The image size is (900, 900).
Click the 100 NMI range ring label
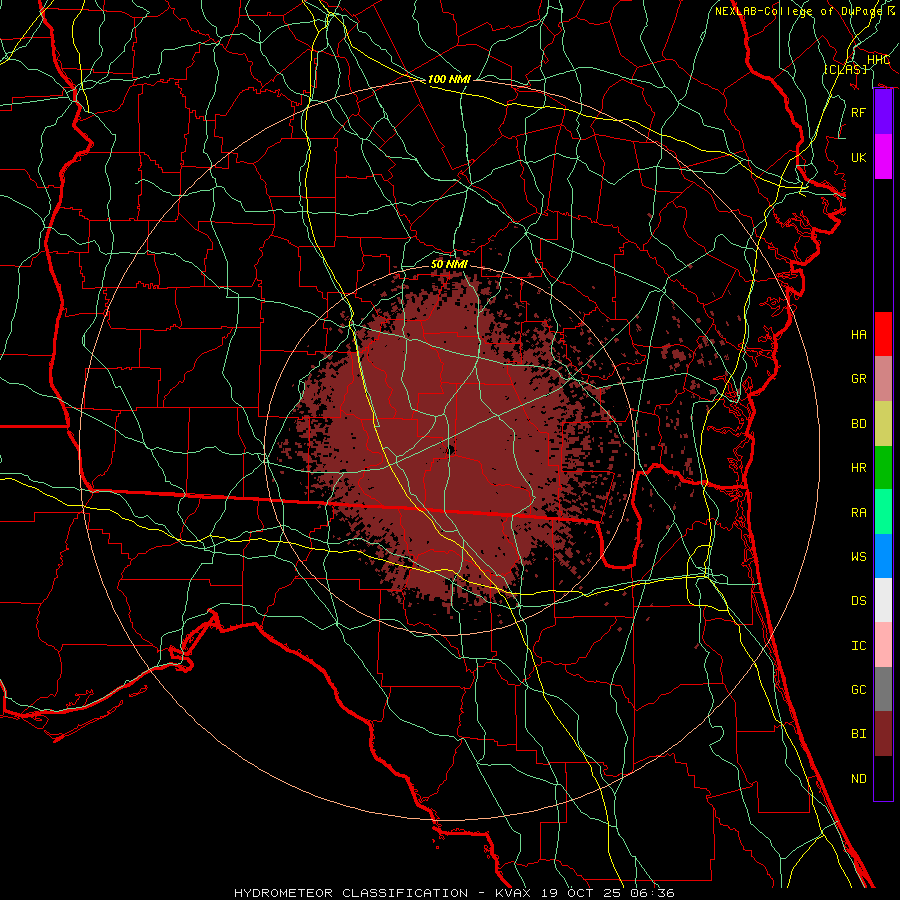(x=449, y=79)
